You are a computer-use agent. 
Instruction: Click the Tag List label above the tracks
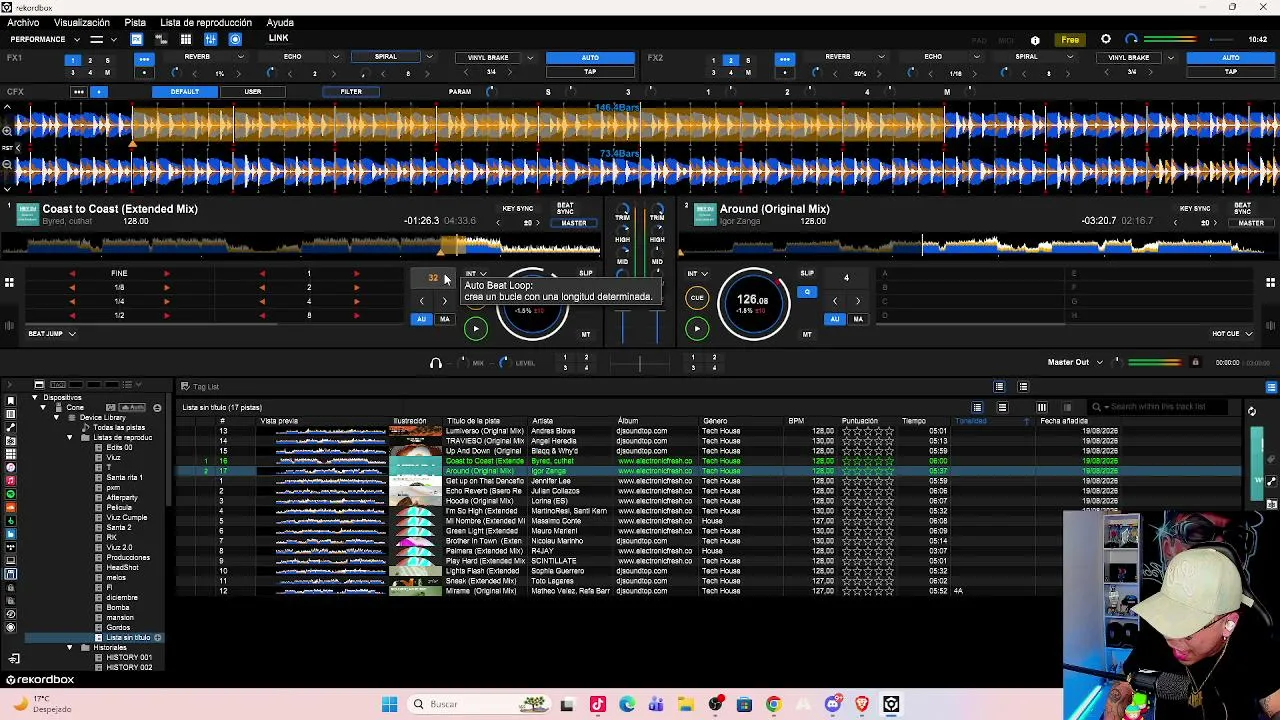pyautogui.click(x=206, y=387)
